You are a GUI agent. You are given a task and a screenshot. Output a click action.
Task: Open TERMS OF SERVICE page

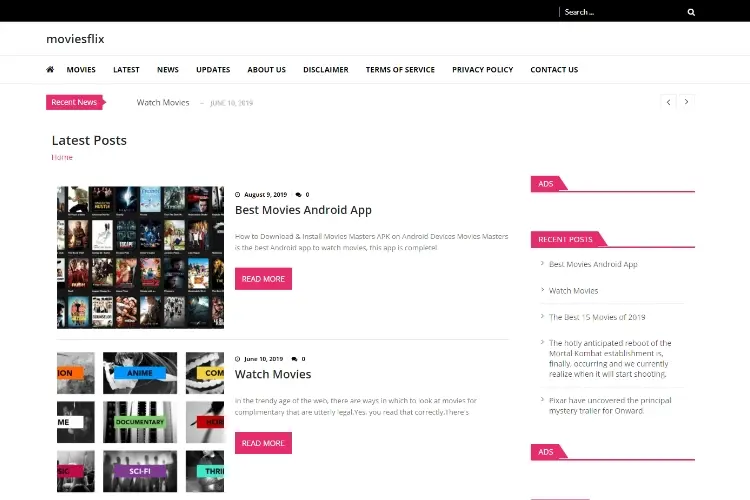(400, 69)
